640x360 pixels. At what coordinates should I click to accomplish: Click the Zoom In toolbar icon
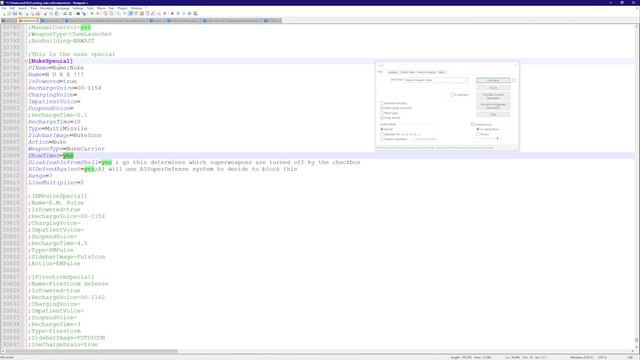[92, 13]
